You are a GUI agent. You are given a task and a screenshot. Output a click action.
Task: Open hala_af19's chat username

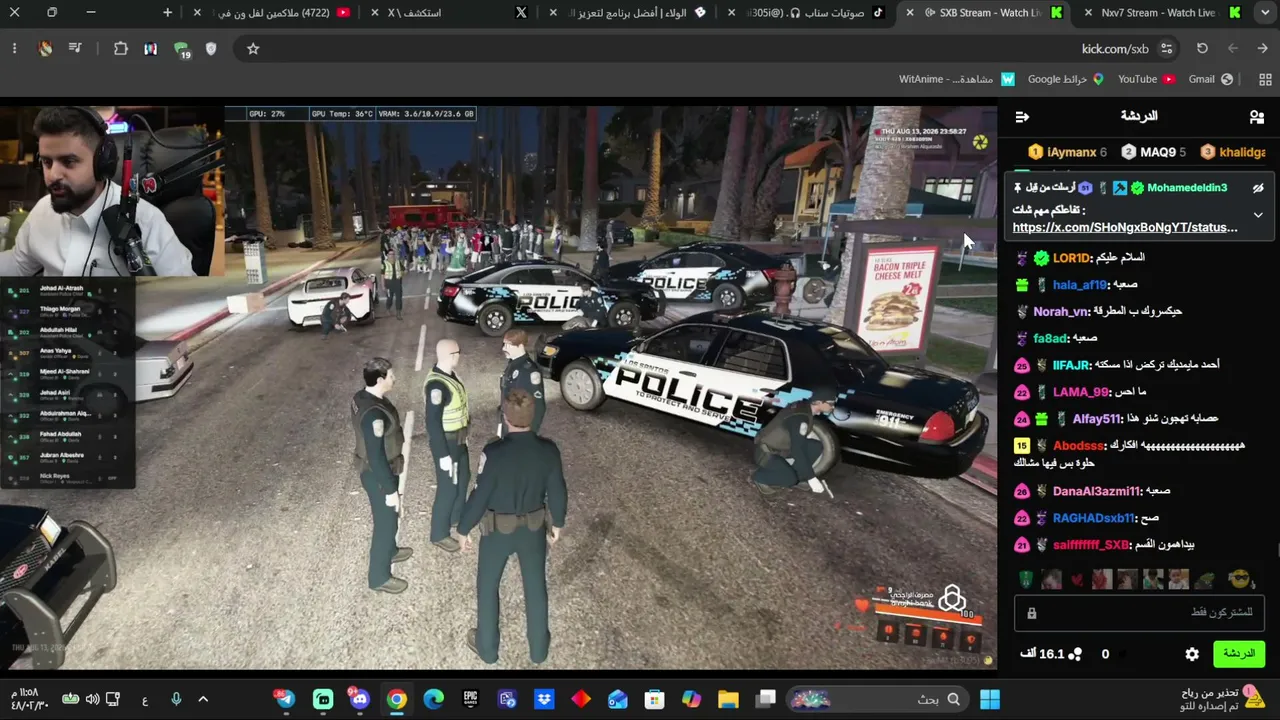pos(1080,285)
